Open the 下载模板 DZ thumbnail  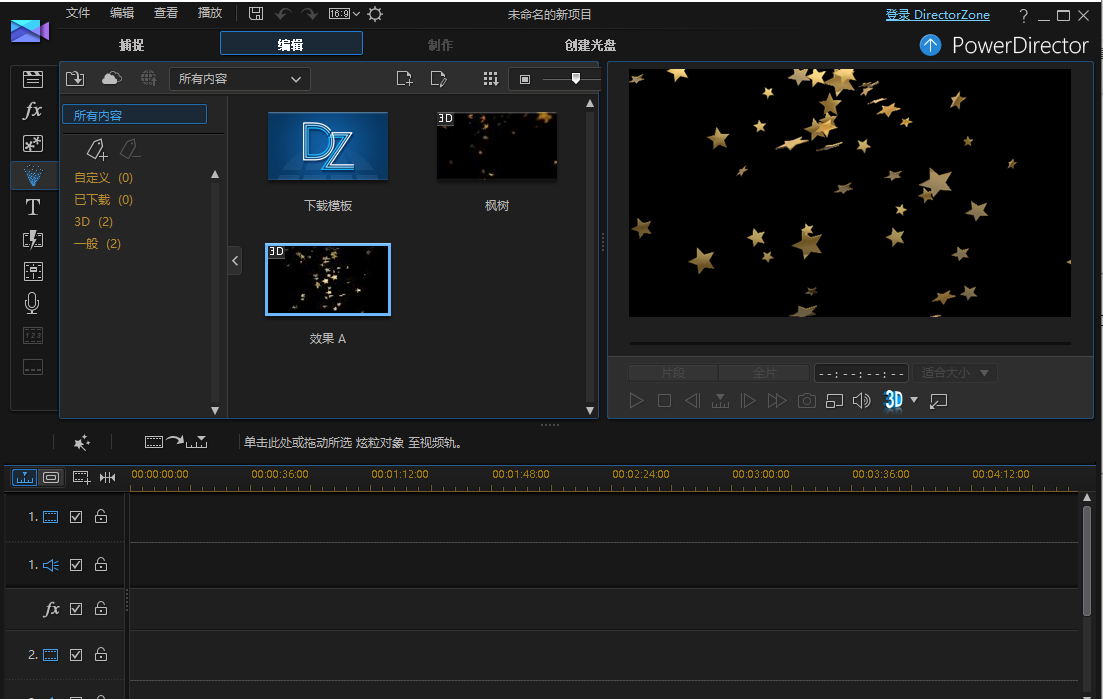coord(328,146)
